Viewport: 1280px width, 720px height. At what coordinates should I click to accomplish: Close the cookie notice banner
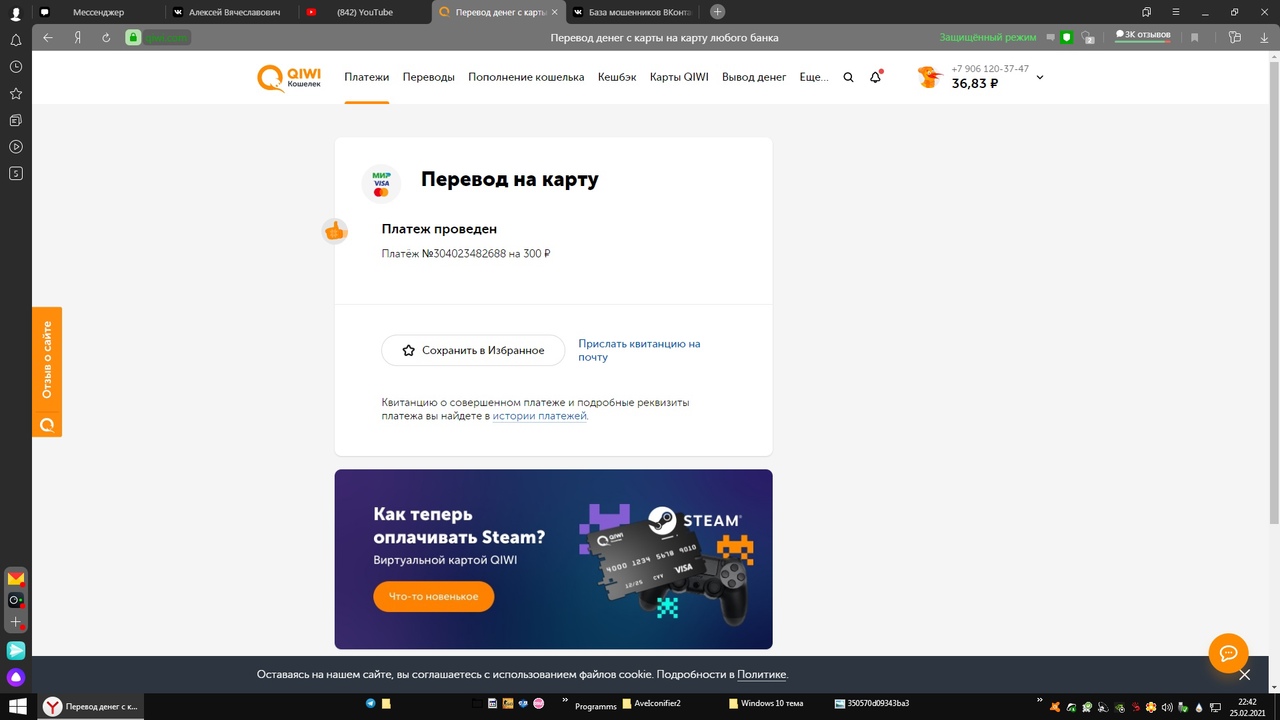pos(1244,675)
